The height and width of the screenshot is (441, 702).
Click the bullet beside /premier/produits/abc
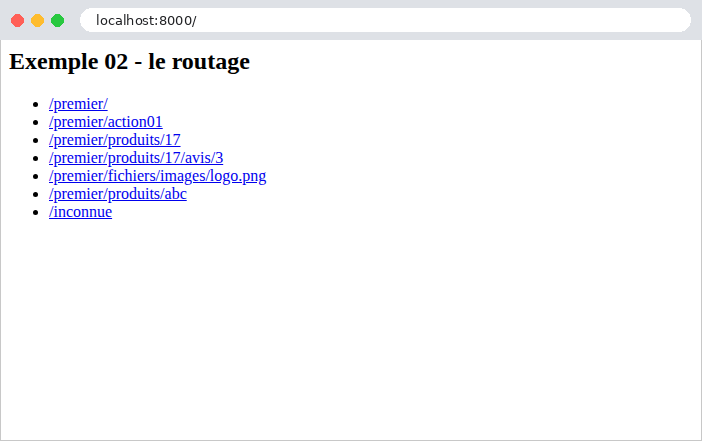[x=36, y=194]
